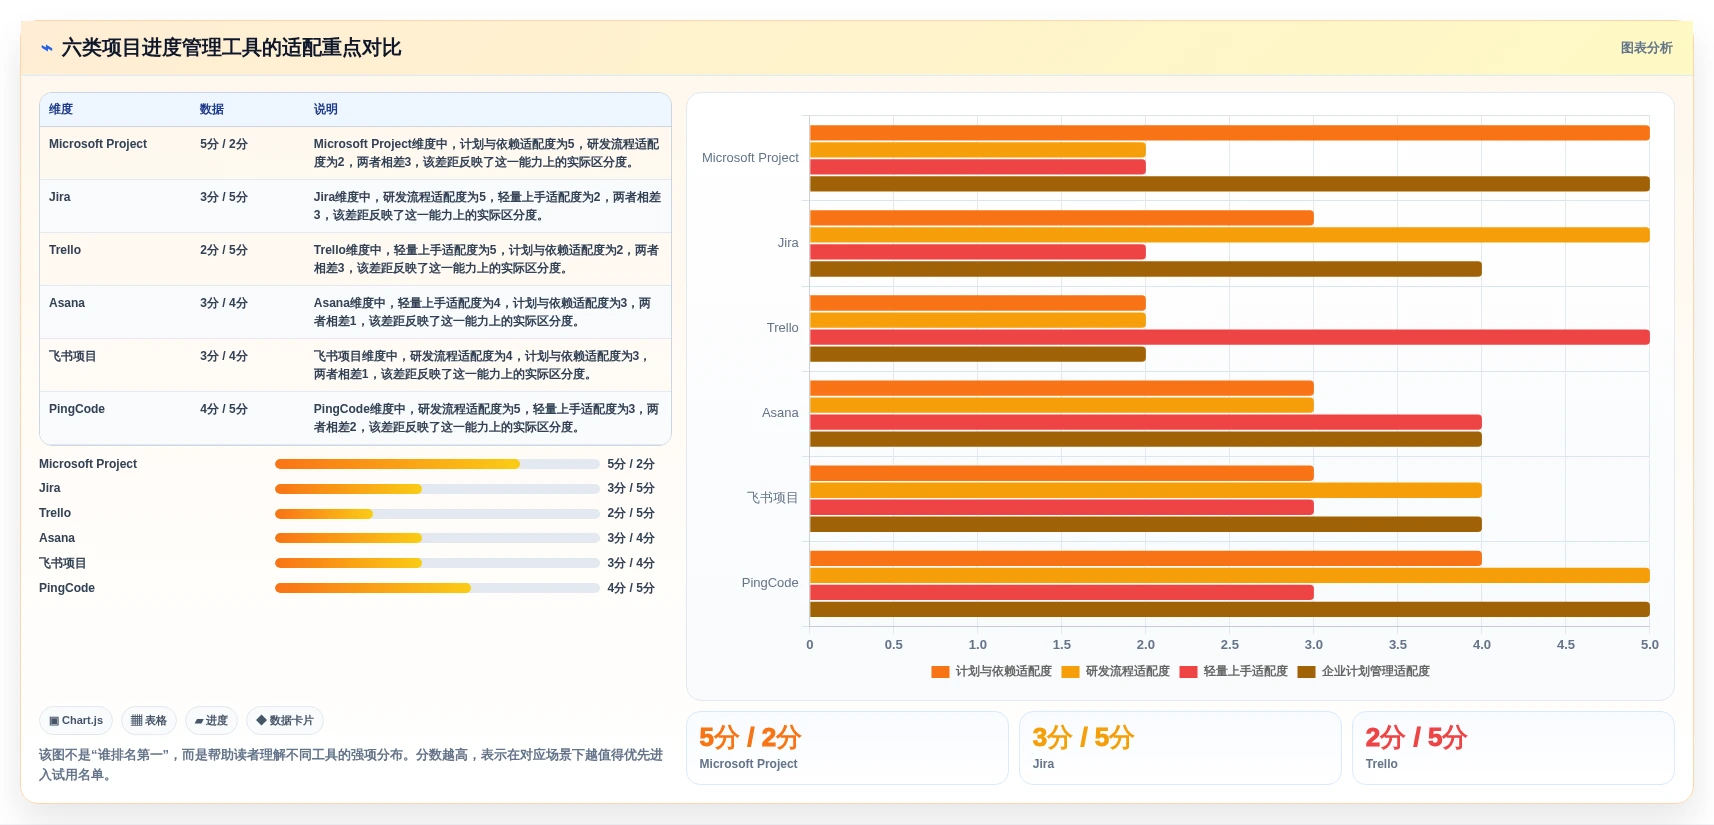The width and height of the screenshot is (1714, 825).
Task: Click Jira's amber 研发流程 bar in chart
Action: point(1229,235)
